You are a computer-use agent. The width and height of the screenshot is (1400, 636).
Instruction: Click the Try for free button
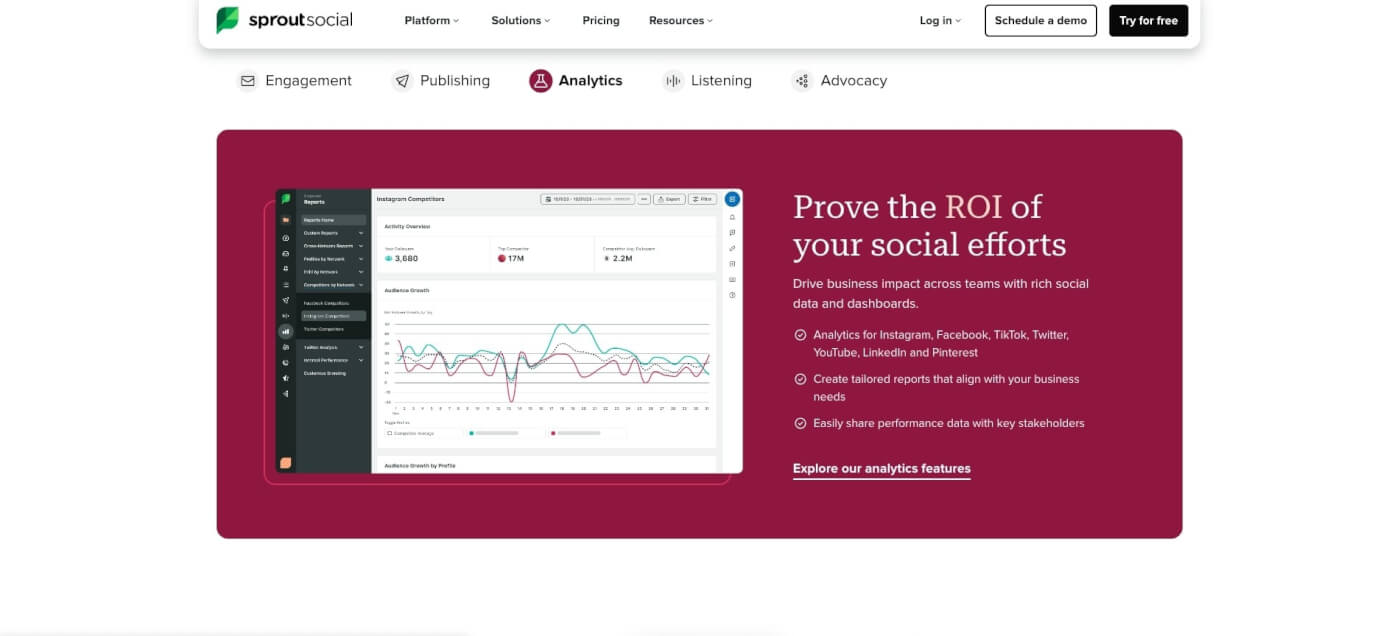[1148, 19]
